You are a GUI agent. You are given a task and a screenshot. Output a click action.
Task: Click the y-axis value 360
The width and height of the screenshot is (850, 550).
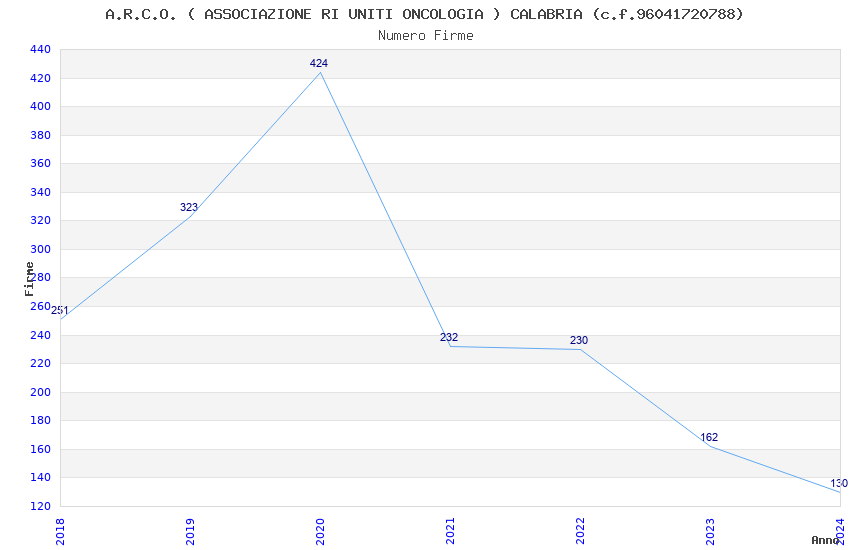pos(40,164)
